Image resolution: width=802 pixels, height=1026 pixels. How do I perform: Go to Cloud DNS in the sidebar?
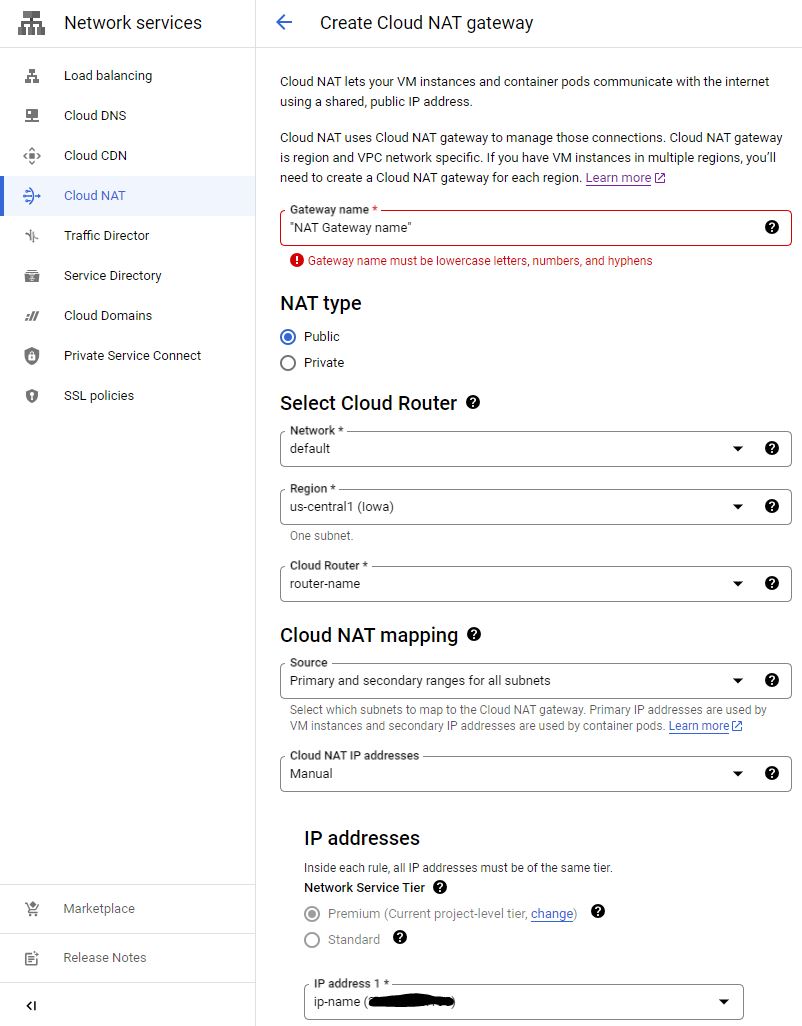95,116
